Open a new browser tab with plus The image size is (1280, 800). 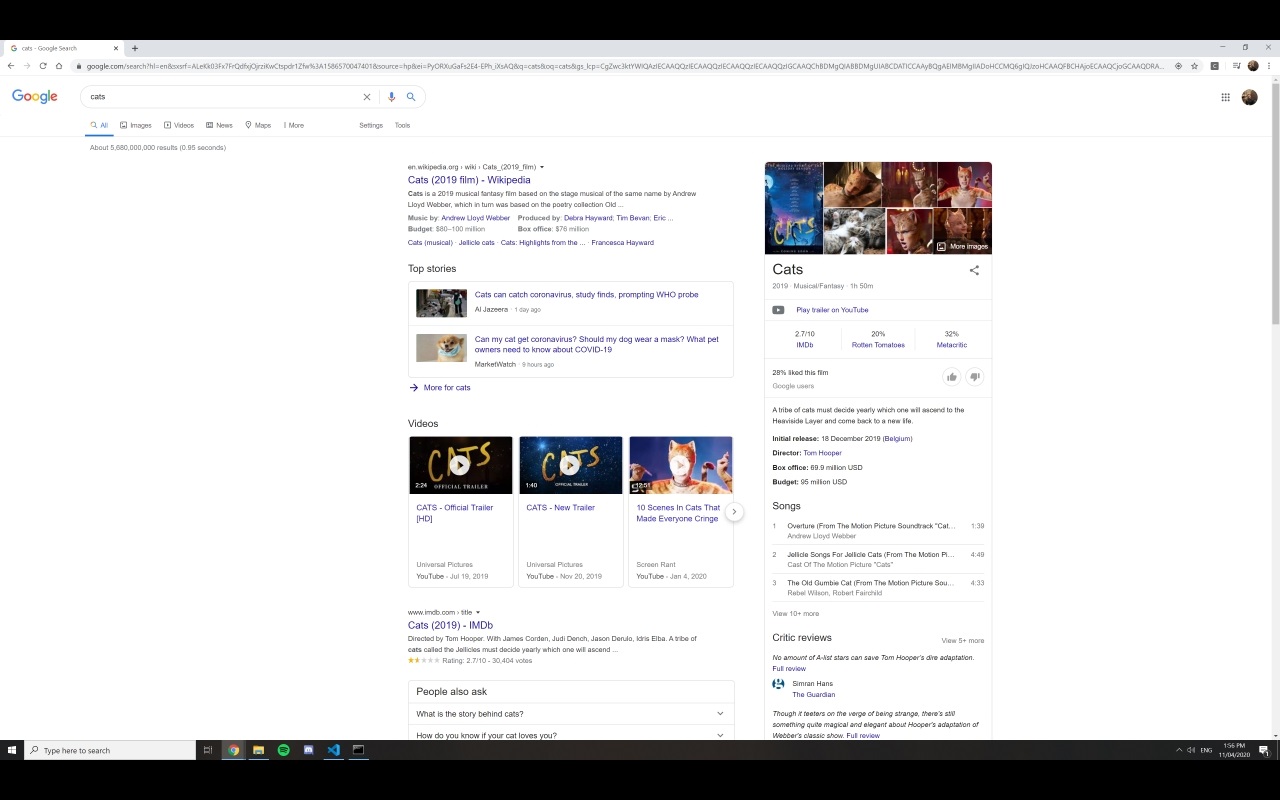click(x=135, y=48)
